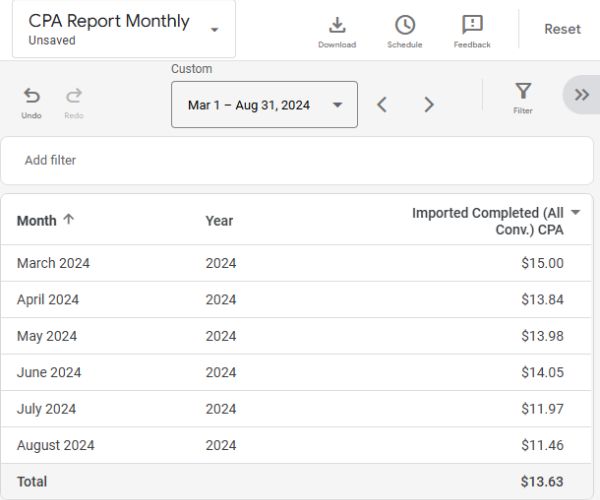The height and width of the screenshot is (500, 600).
Task: Click the Total row amount $13.63
Action: pyautogui.click(x=542, y=481)
